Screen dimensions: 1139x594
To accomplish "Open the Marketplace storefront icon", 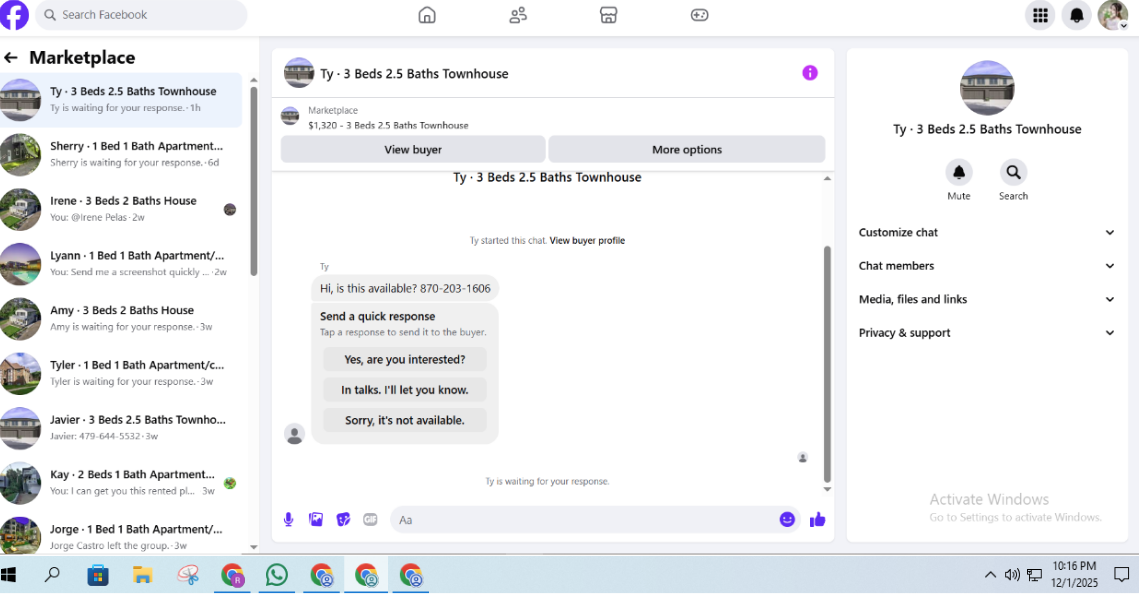I will point(609,15).
